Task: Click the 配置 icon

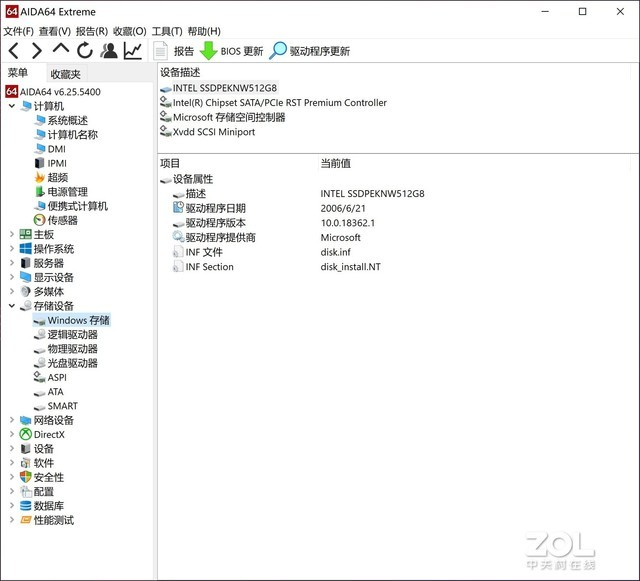Action: click(x=26, y=492)
